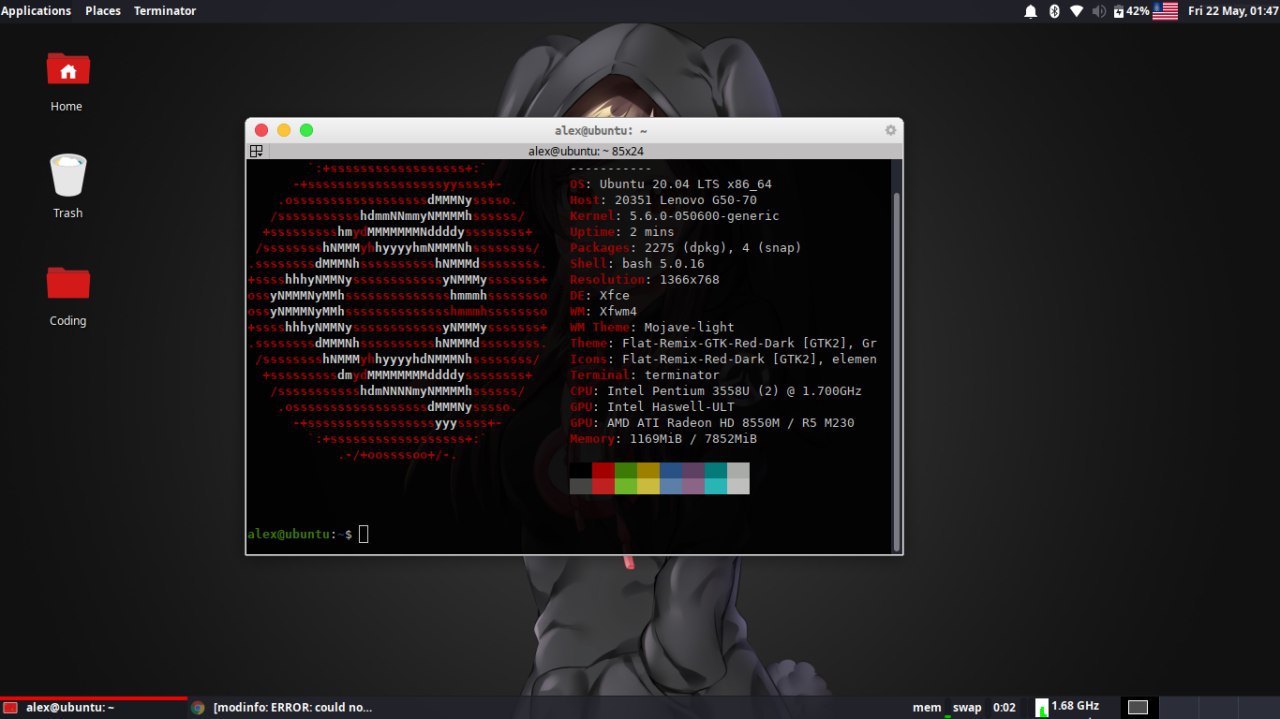Click the mem monitor in the bottom panel
Image resolution: width=1280 pixels, height=719 pixels.
(927, 707)
